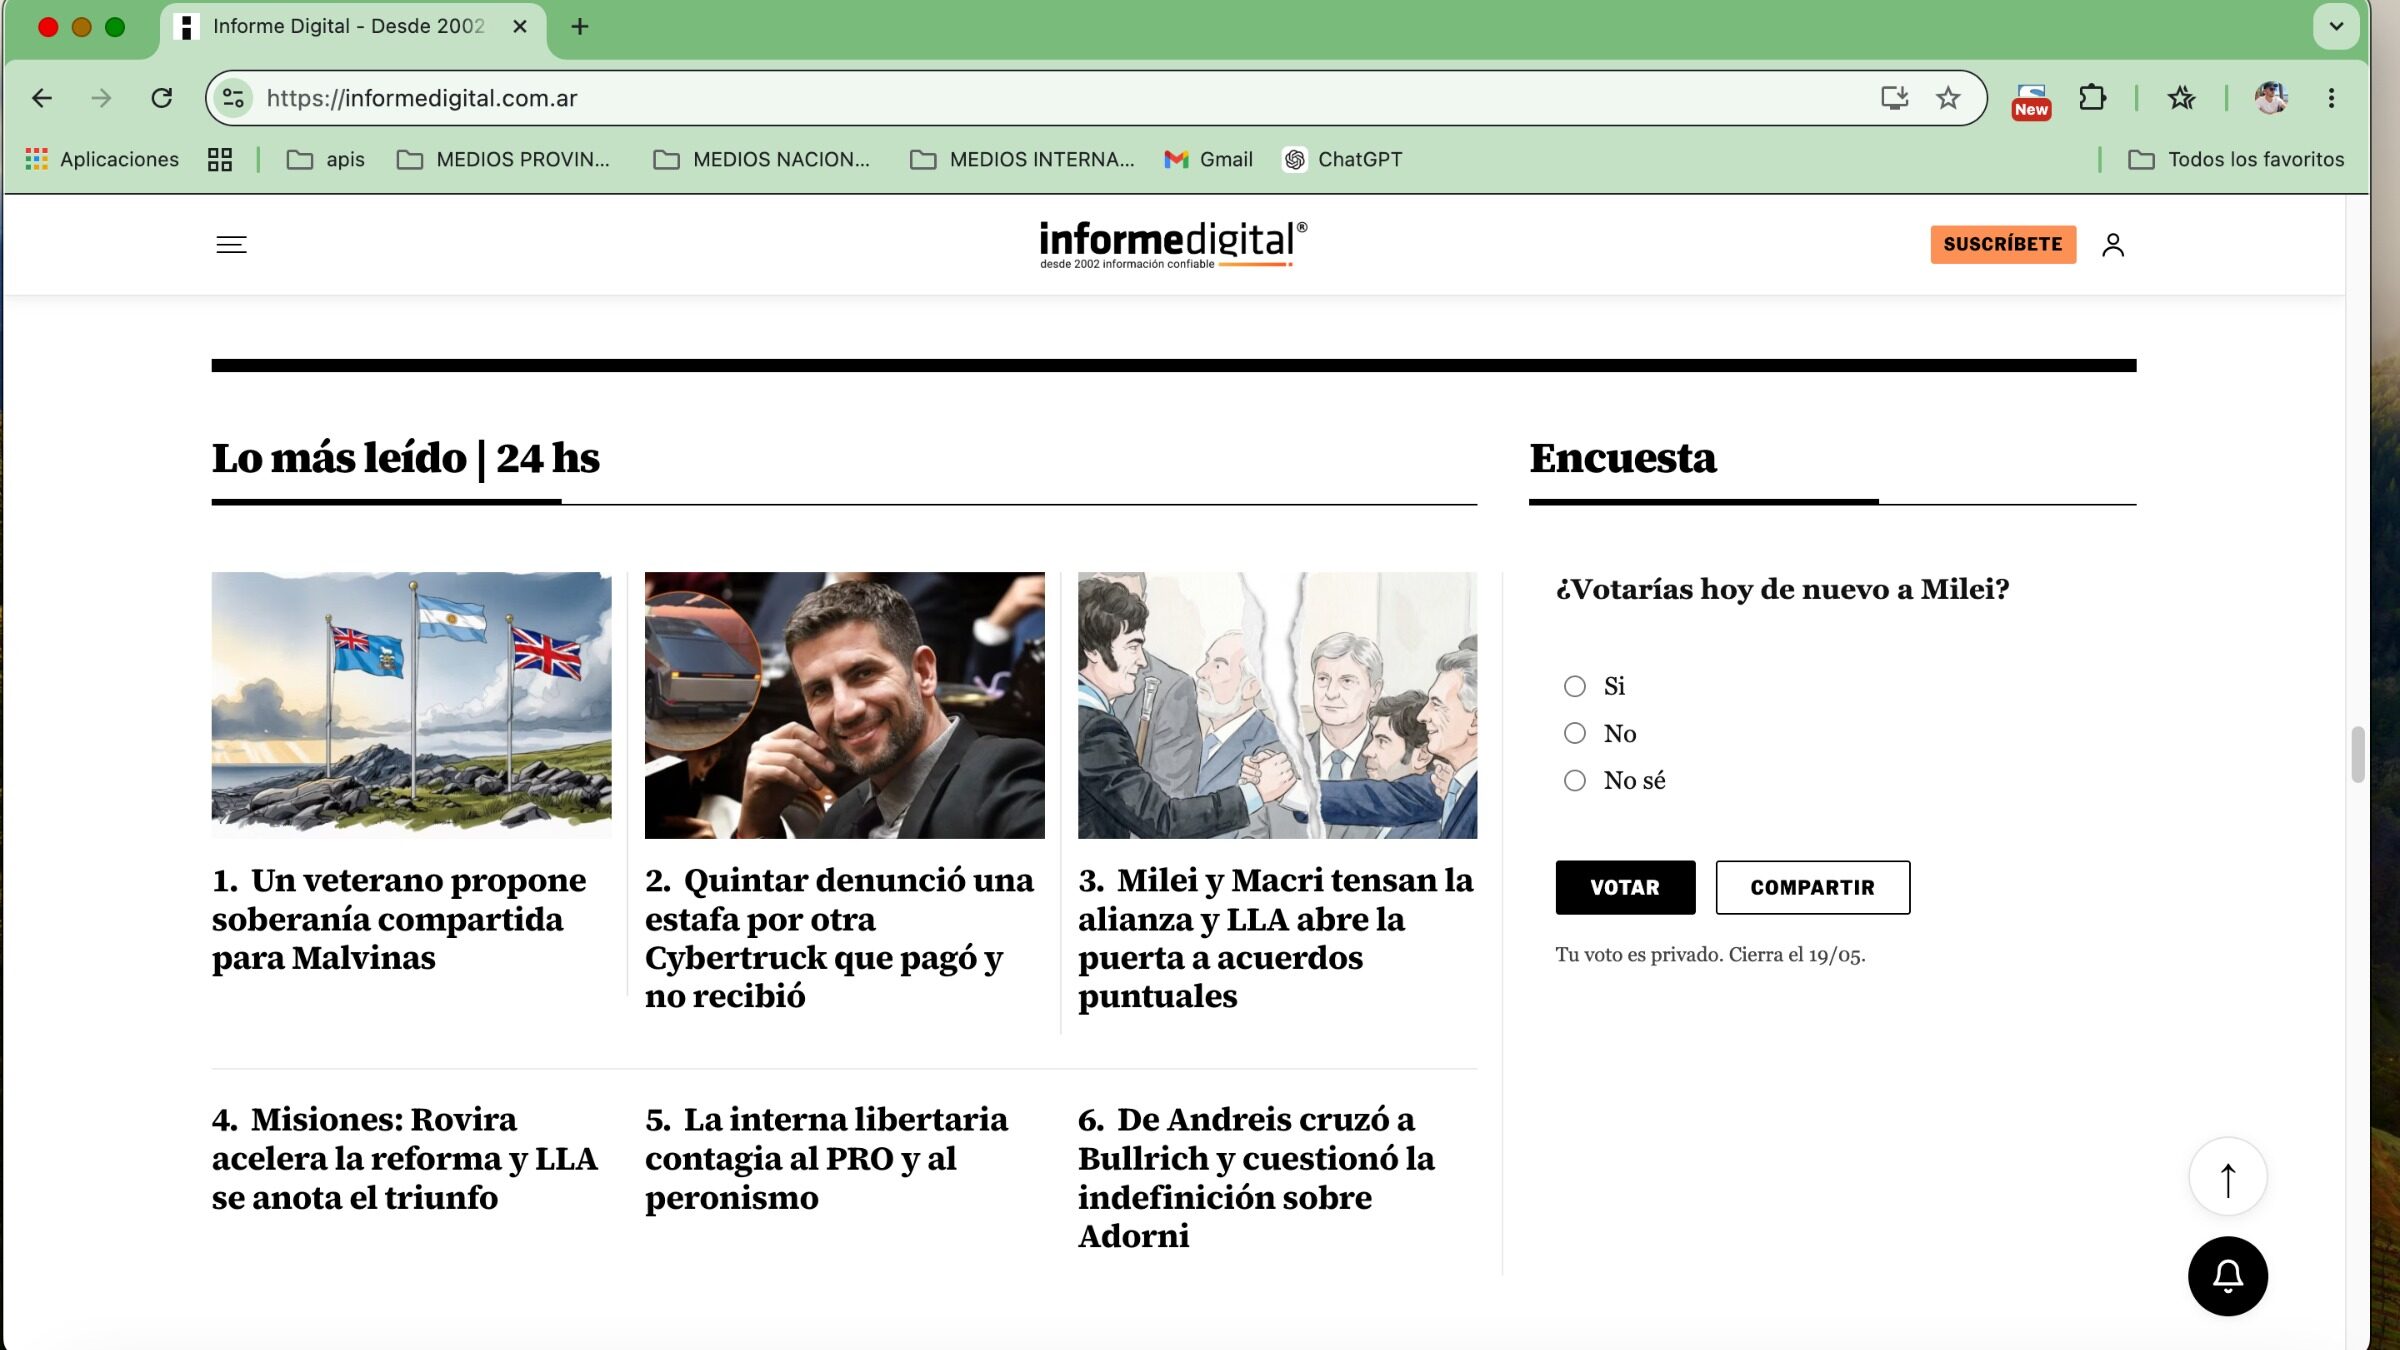Open the extension with New badge
Screen dimensions: 2400x1350
coord(2031,100)
